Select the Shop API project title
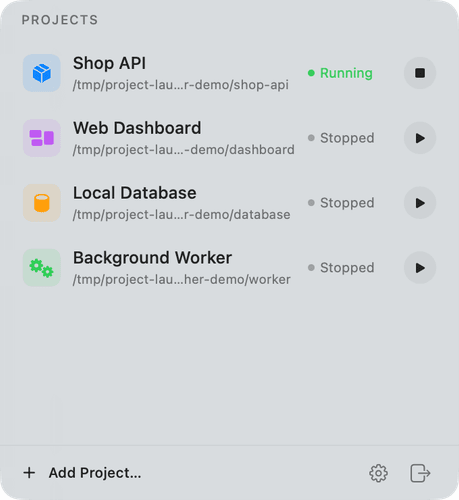 [x=109, y=63]
